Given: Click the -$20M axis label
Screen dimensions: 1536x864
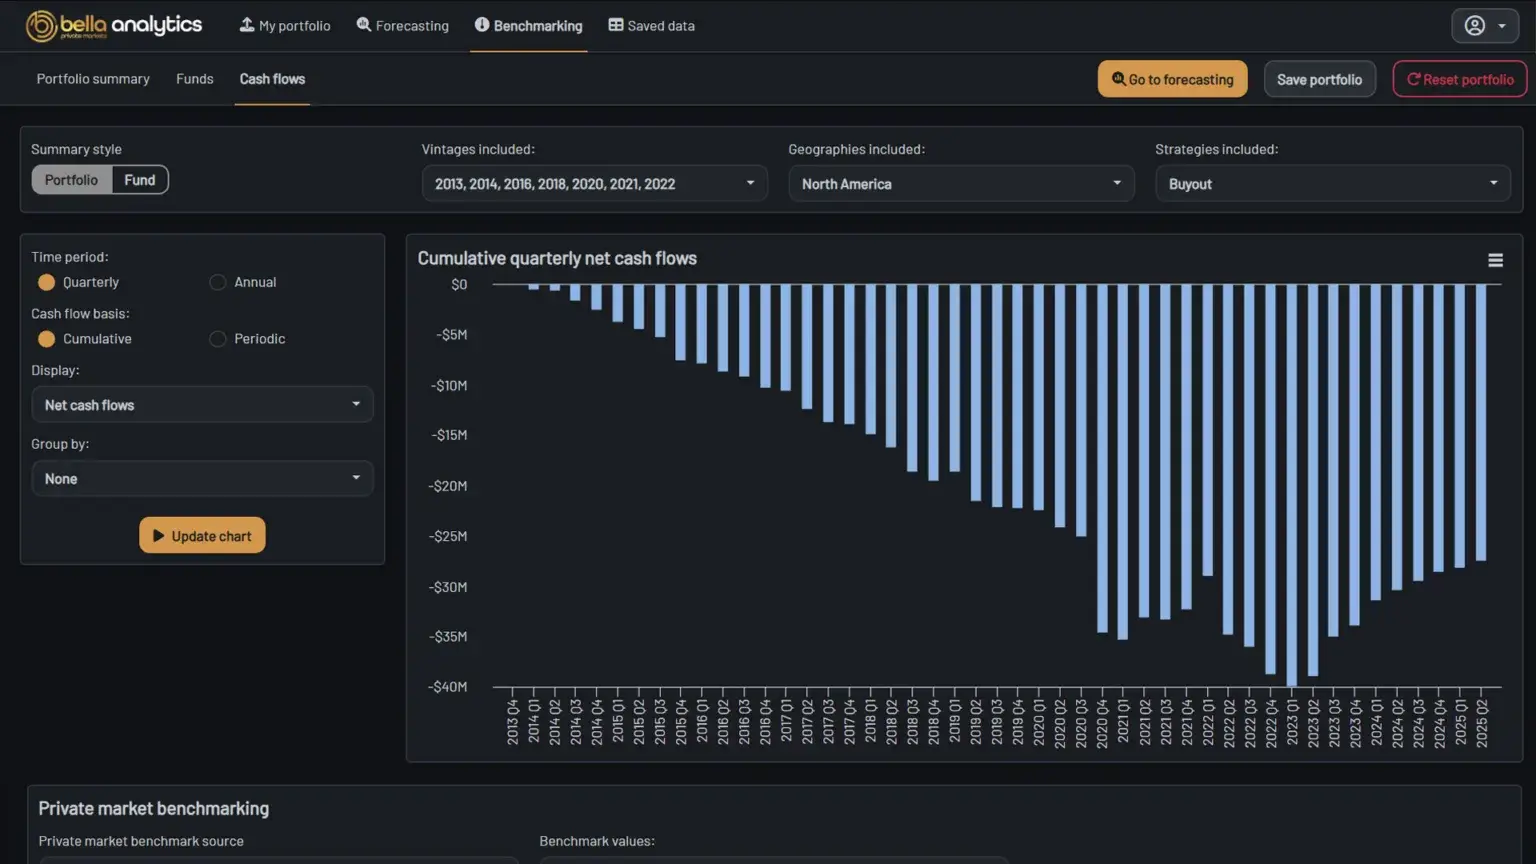Looking at the screenshot, I should [x=448, y=486].
